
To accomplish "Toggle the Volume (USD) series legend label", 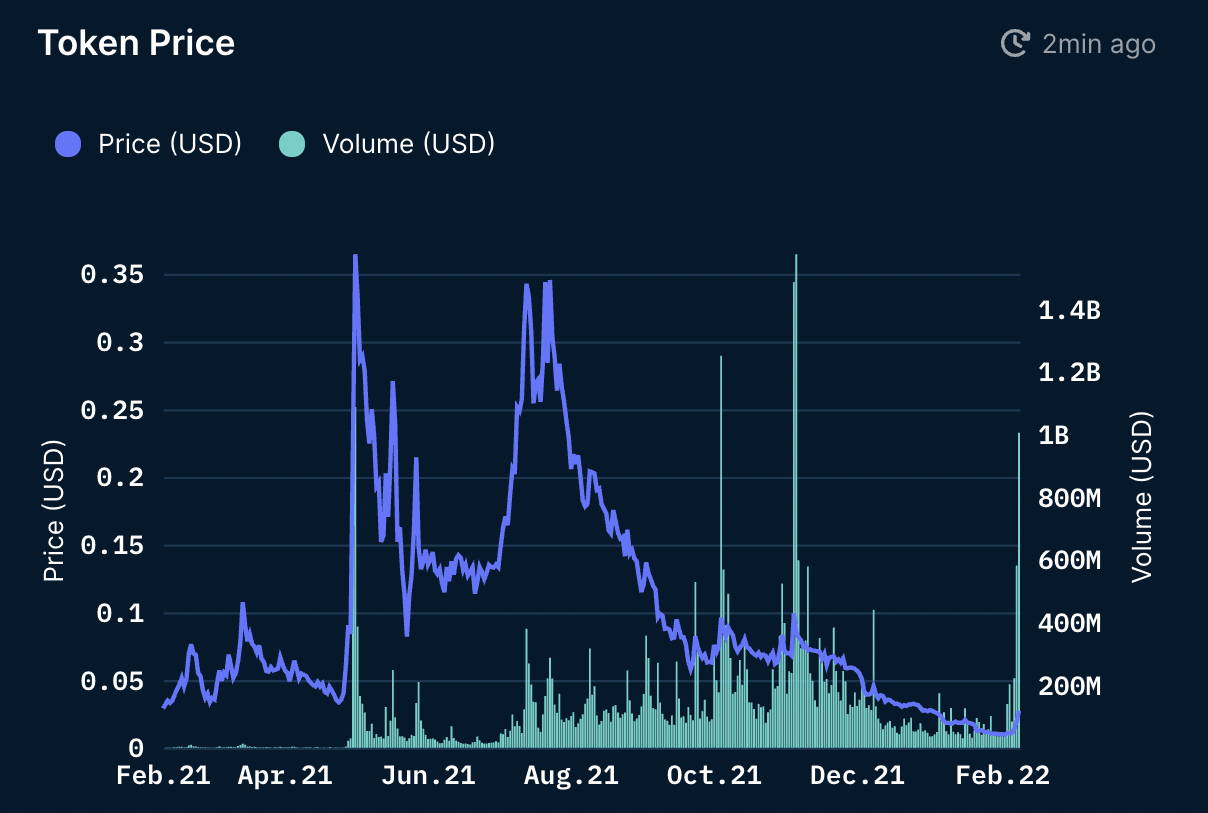I will [x=408, y=144].
